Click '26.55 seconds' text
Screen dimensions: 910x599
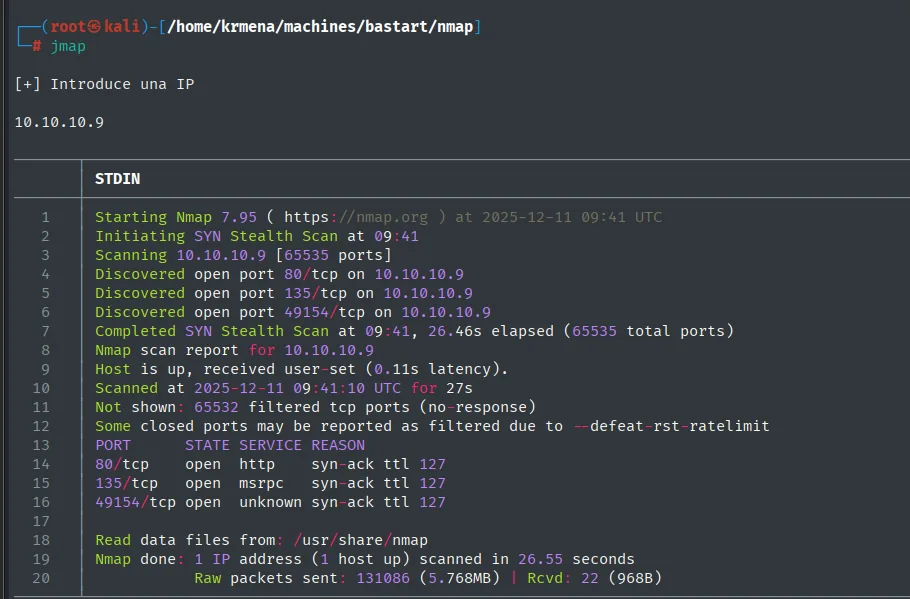click(x=576, y=560)
